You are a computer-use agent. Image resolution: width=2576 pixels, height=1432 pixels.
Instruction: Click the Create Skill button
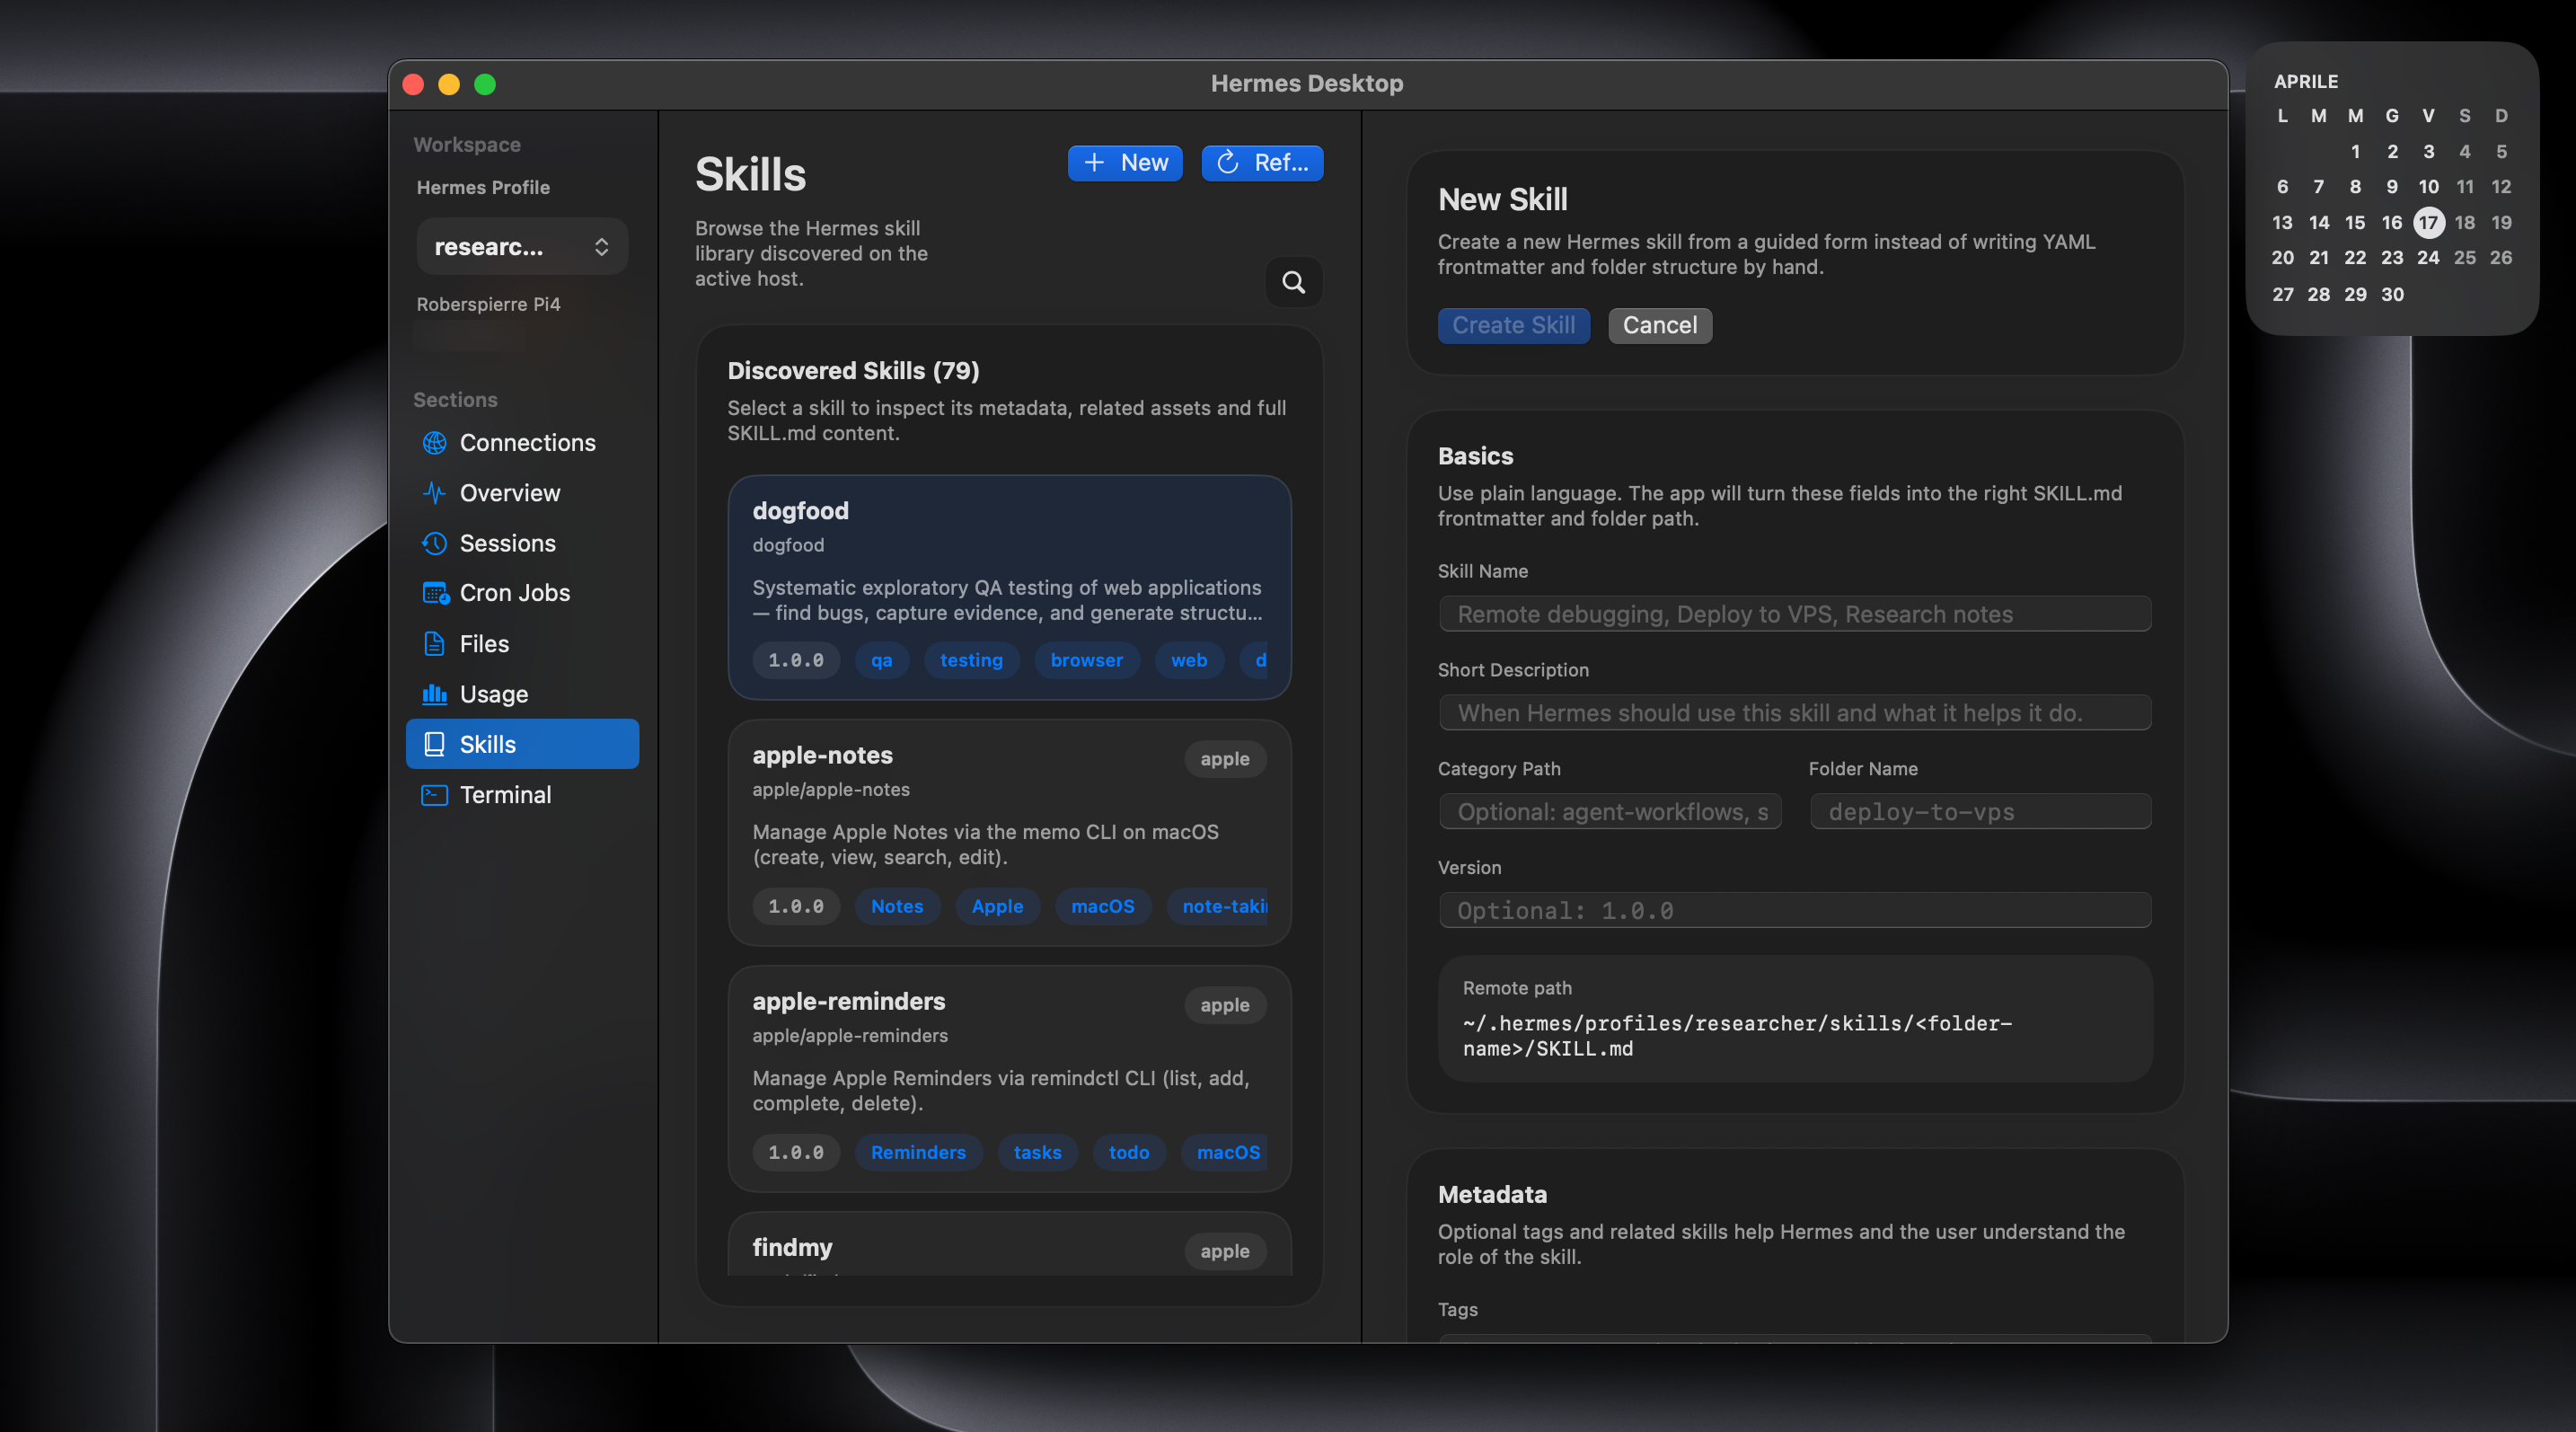[1513, 325]
